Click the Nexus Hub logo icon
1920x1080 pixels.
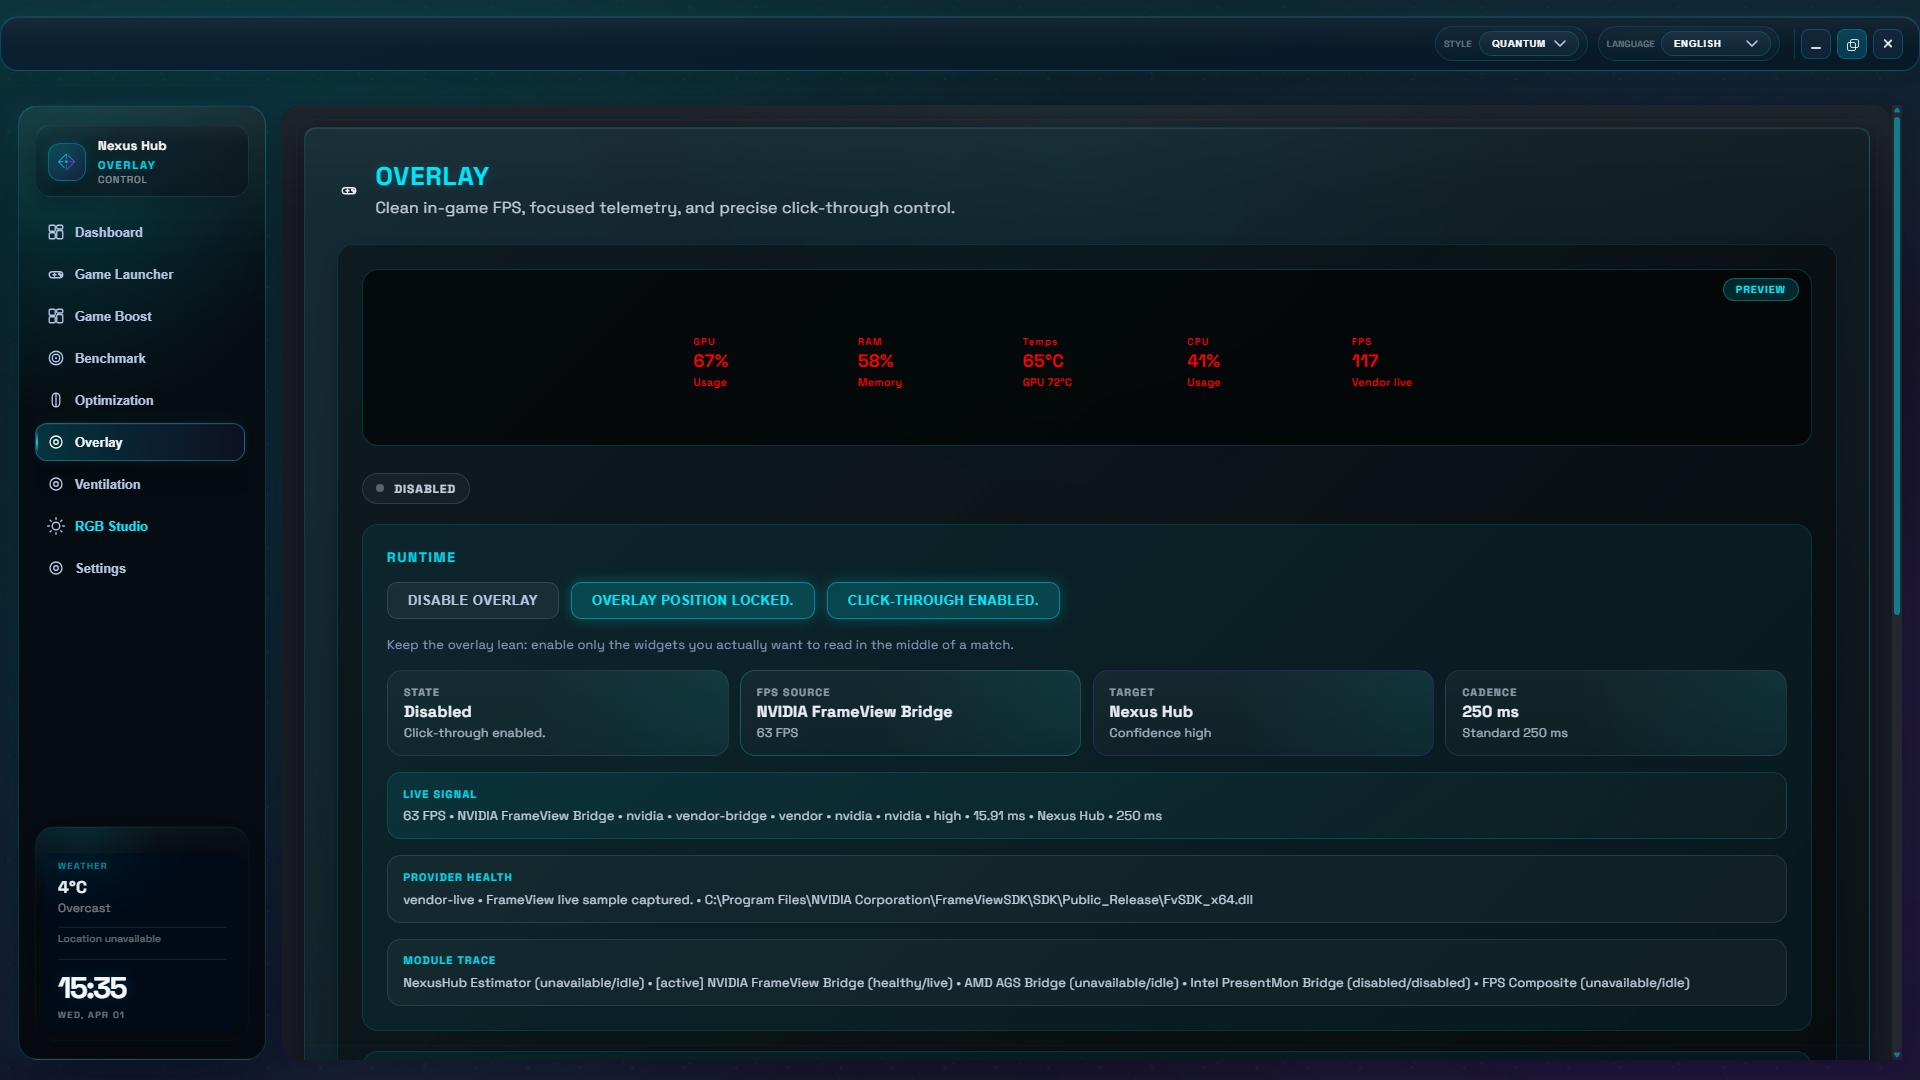click(x=67, y=162)
